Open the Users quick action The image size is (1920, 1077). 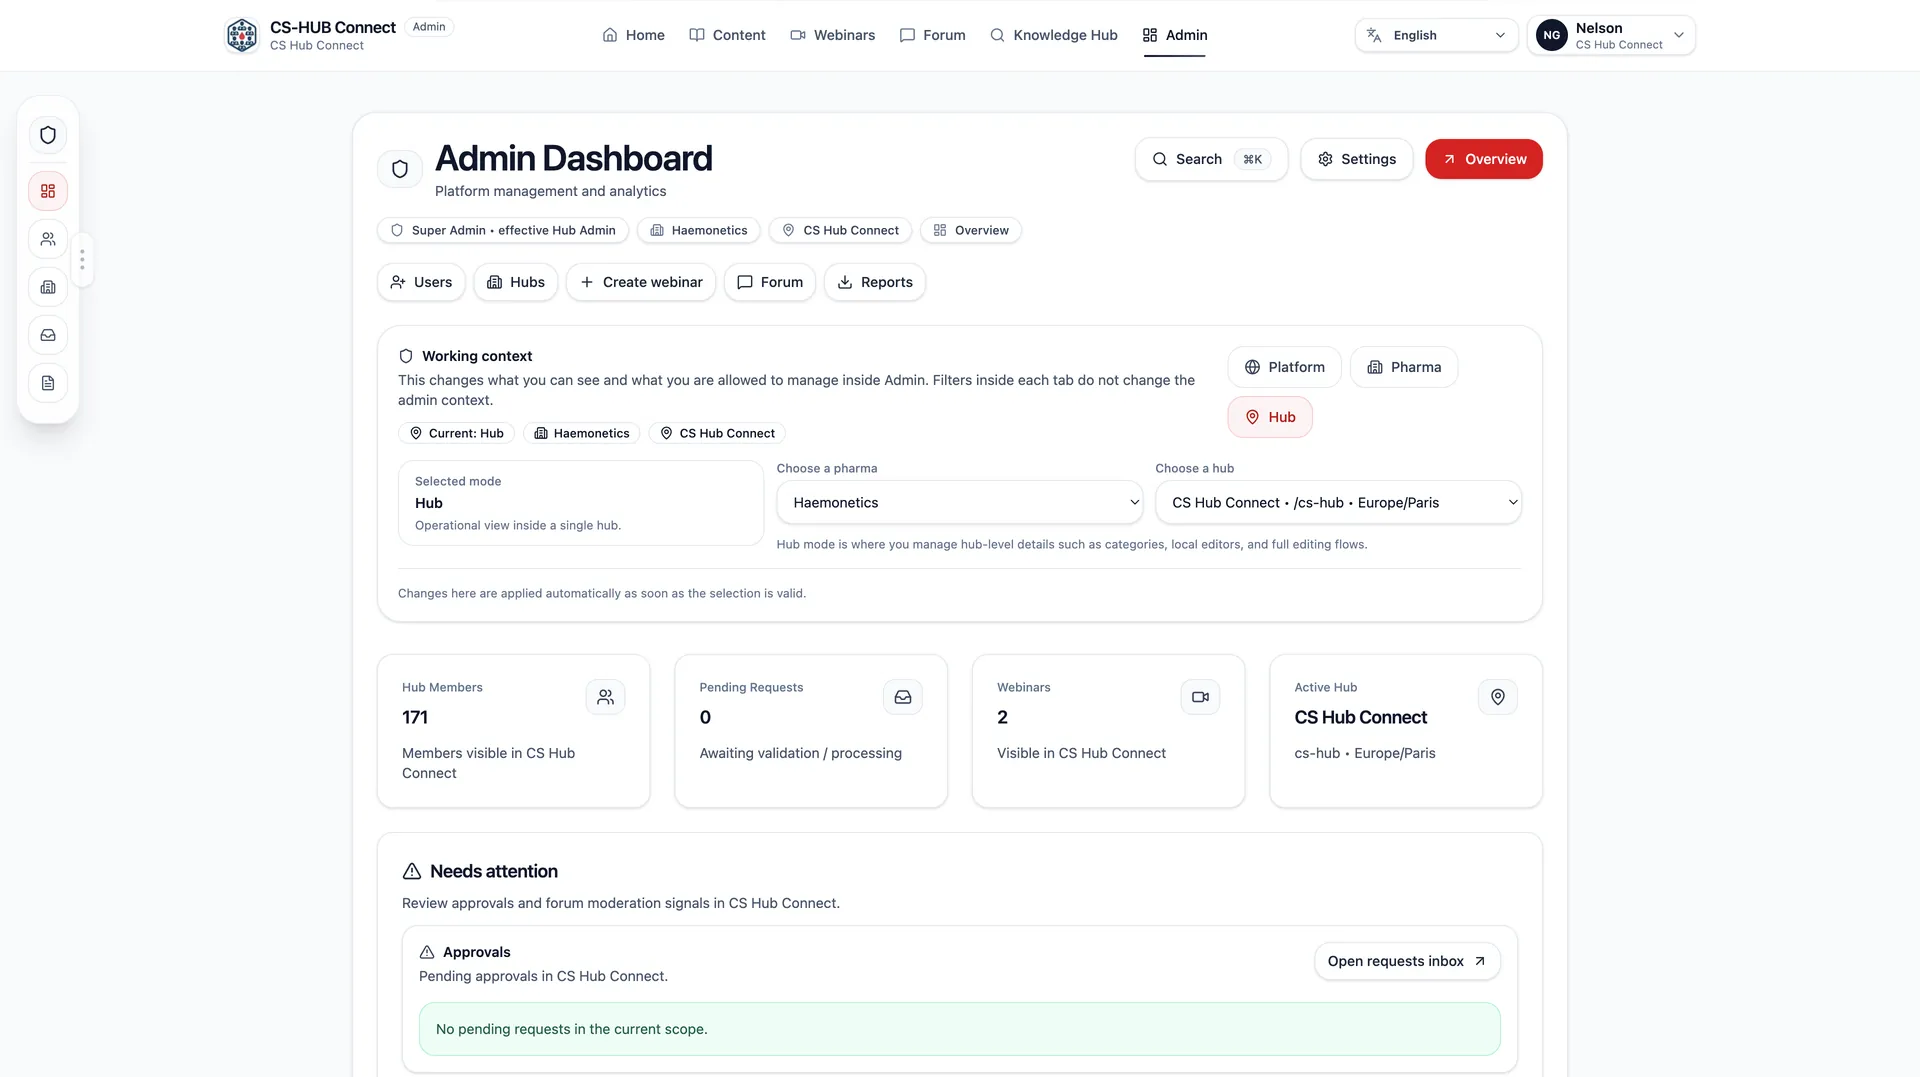point(421,282)
